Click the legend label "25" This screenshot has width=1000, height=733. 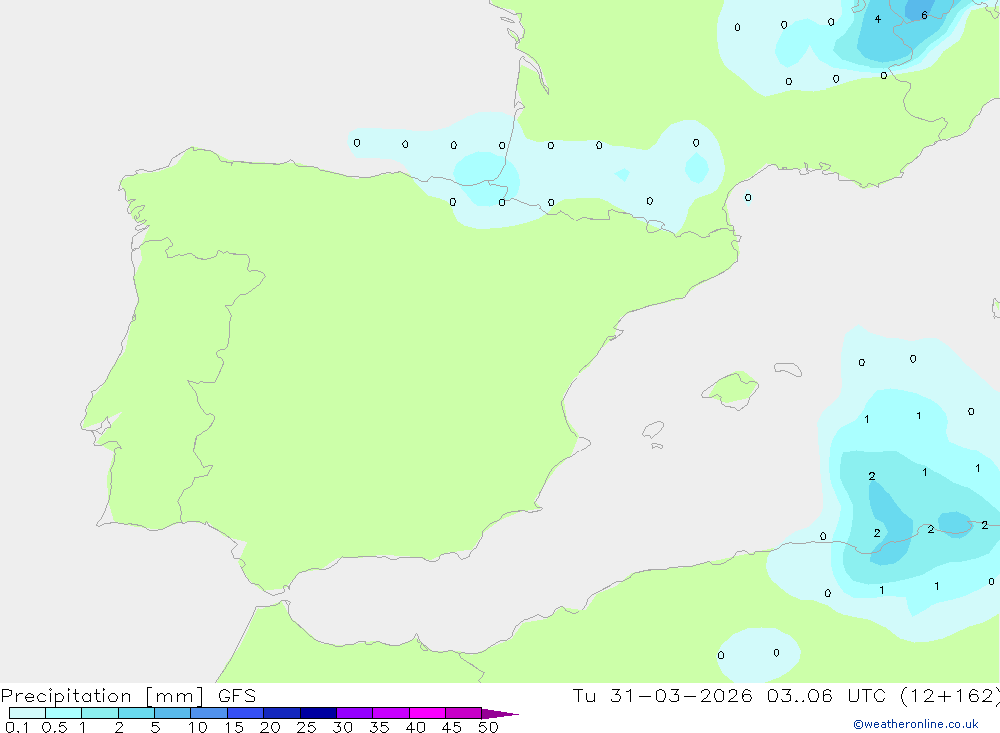(307, 727)
